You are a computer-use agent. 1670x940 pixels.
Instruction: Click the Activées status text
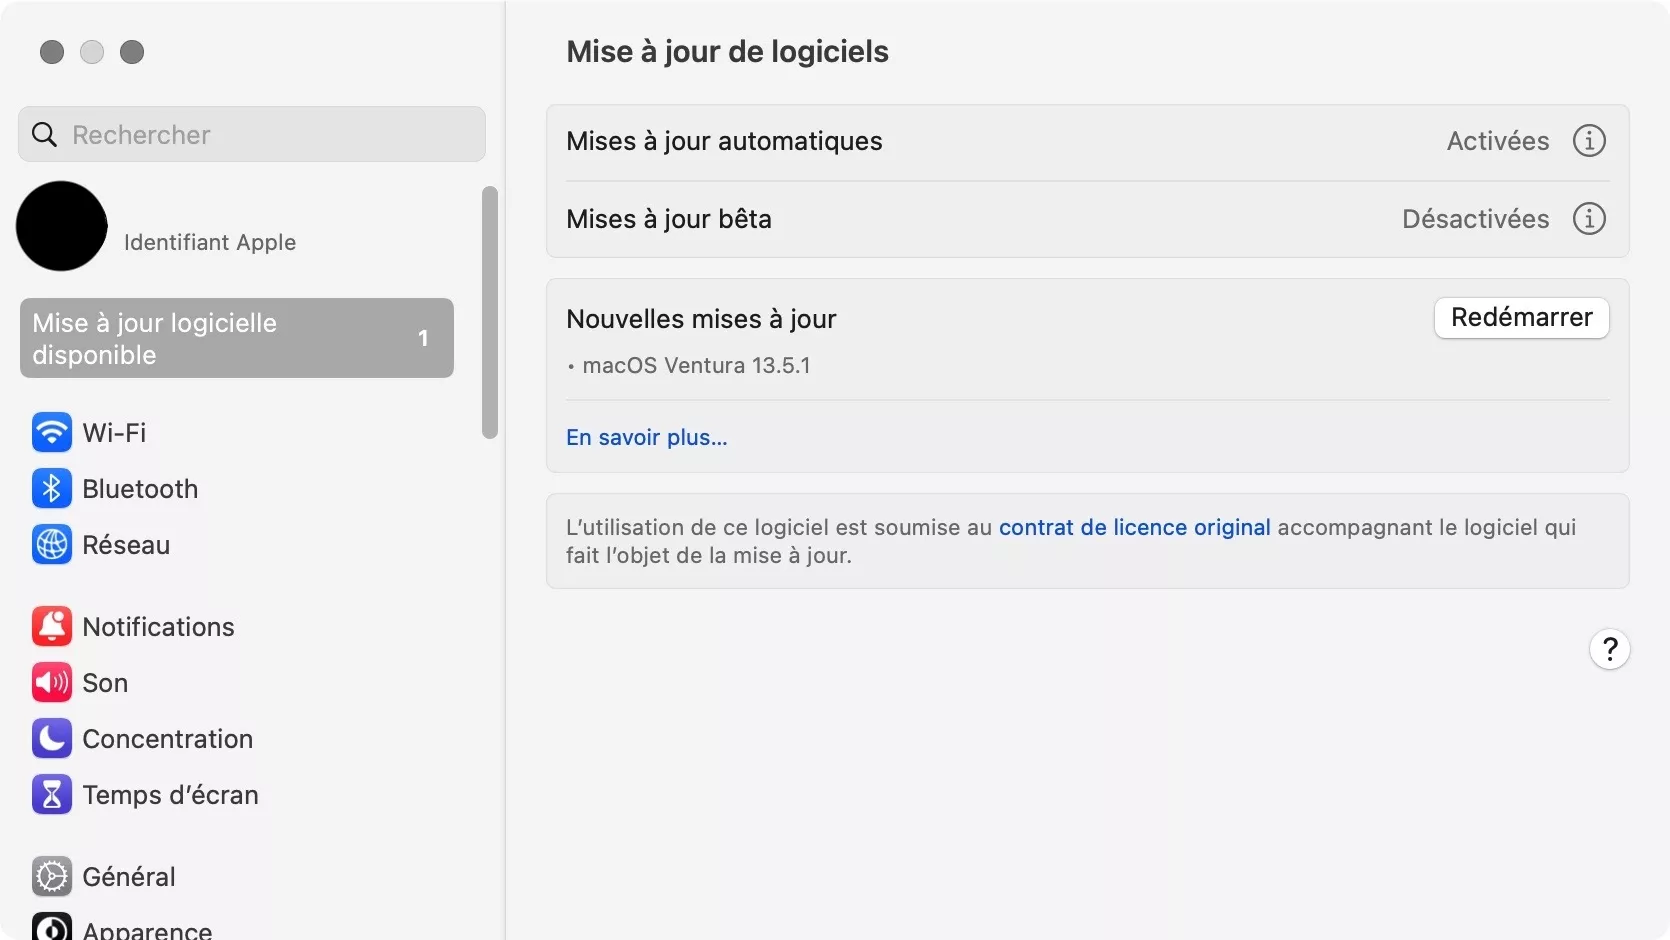click(x=1498, y=141)
